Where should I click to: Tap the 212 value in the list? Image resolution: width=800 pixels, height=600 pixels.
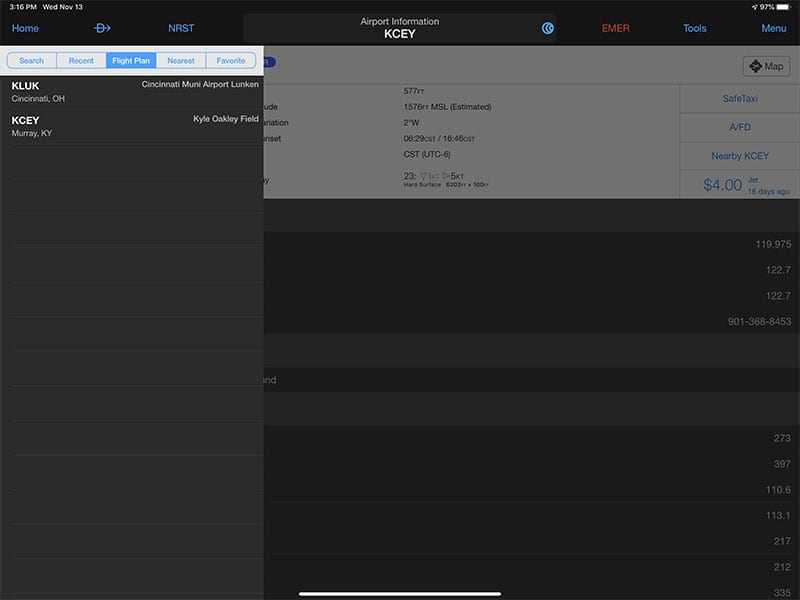tap(782, 567)
